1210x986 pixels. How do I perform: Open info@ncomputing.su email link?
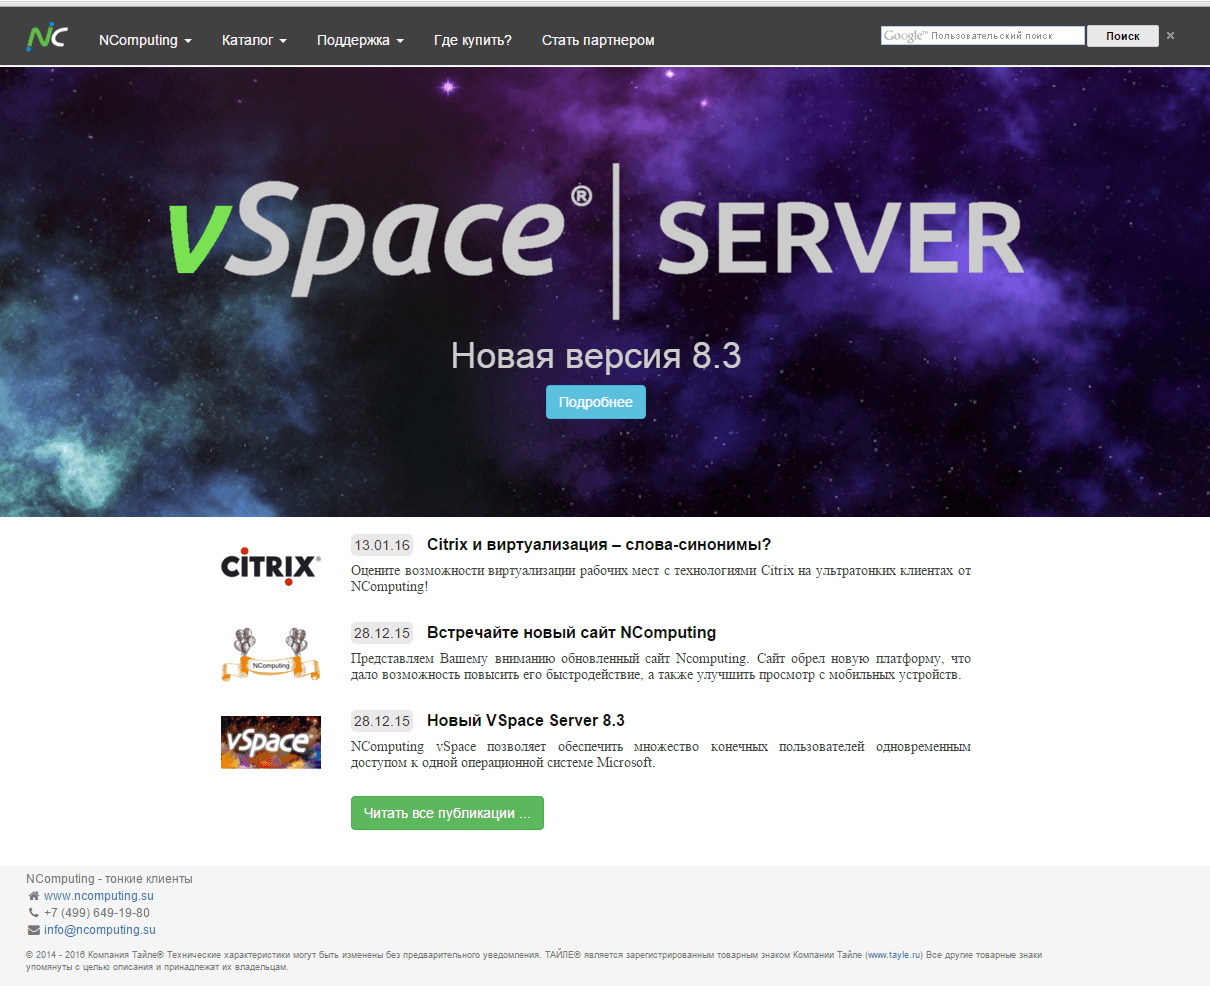pyautogui.click(x=100, y=930)
